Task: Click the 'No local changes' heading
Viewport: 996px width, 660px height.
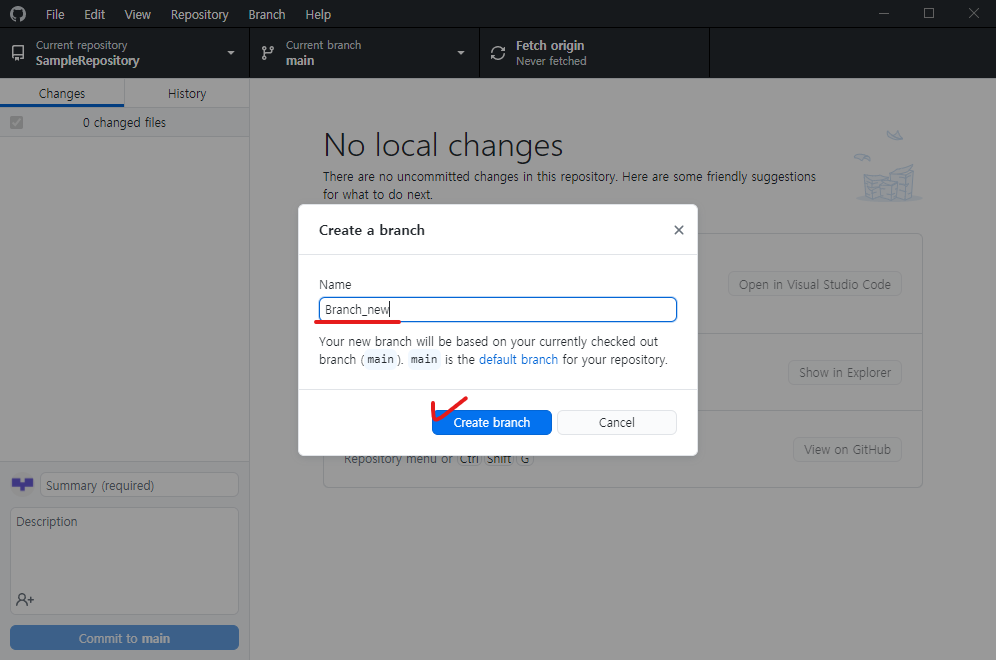Action: pyautogui.click(x=443, y=145)
